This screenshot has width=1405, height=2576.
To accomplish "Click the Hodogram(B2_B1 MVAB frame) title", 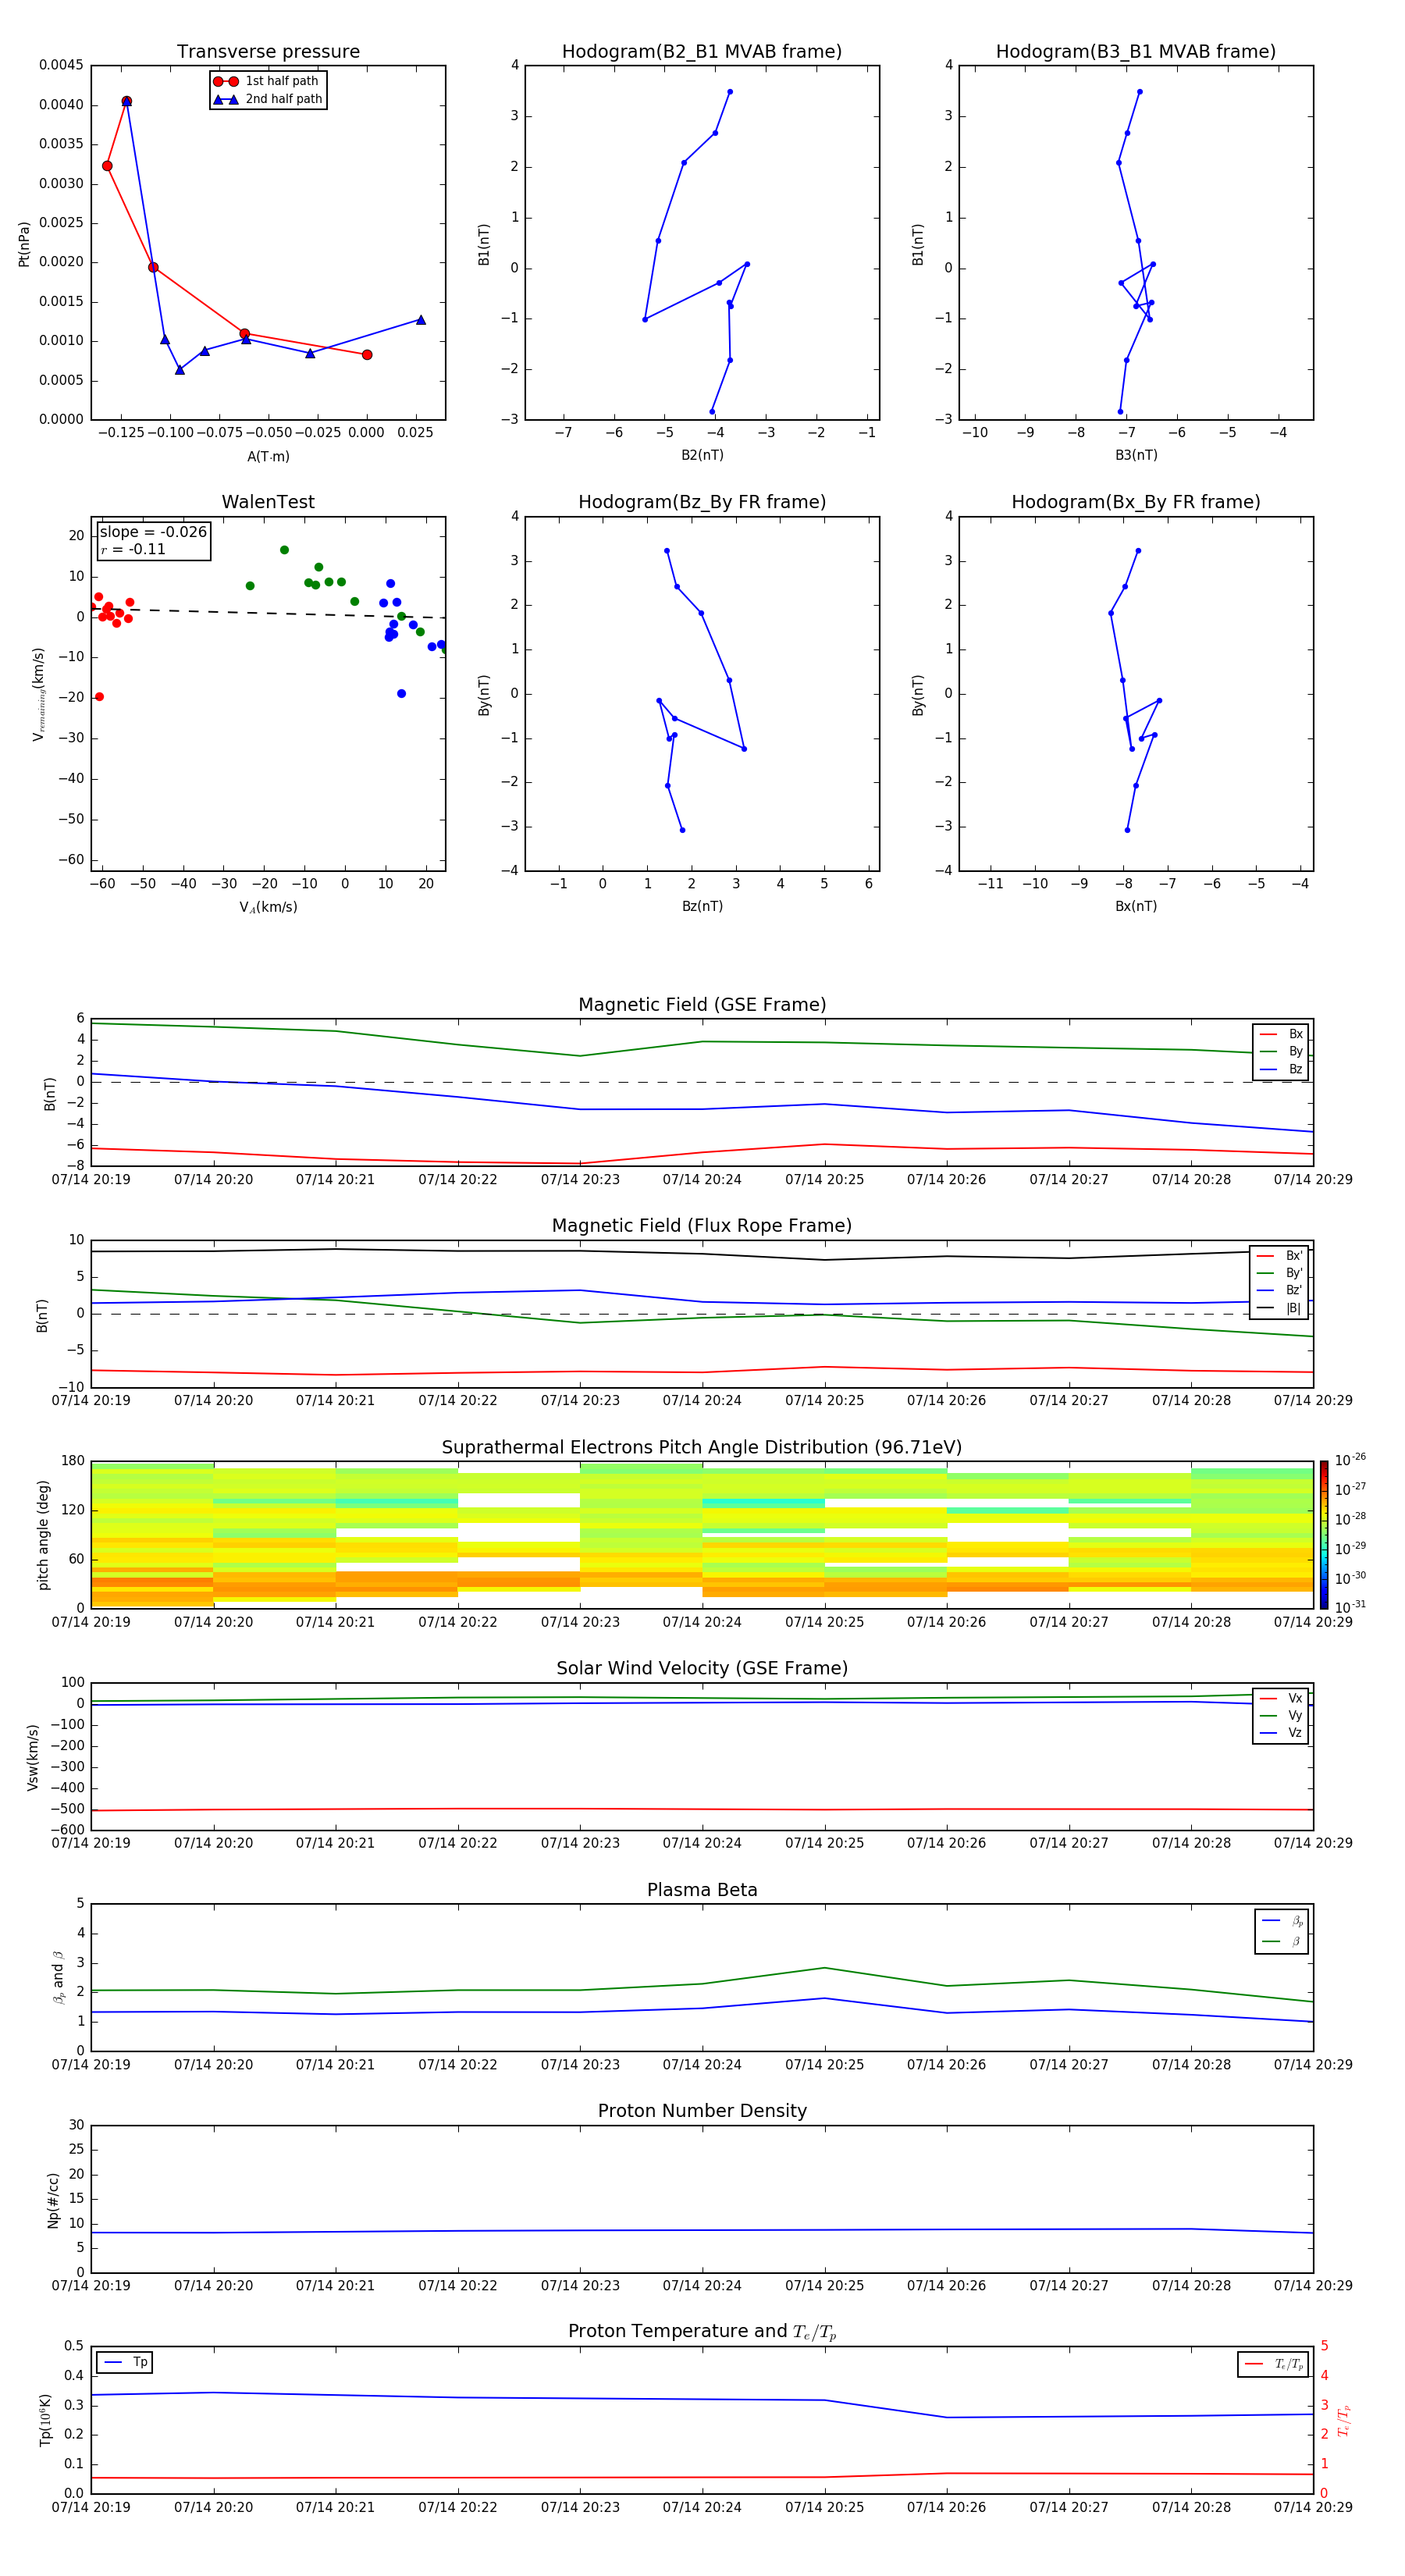I will (x=702, y=52).
